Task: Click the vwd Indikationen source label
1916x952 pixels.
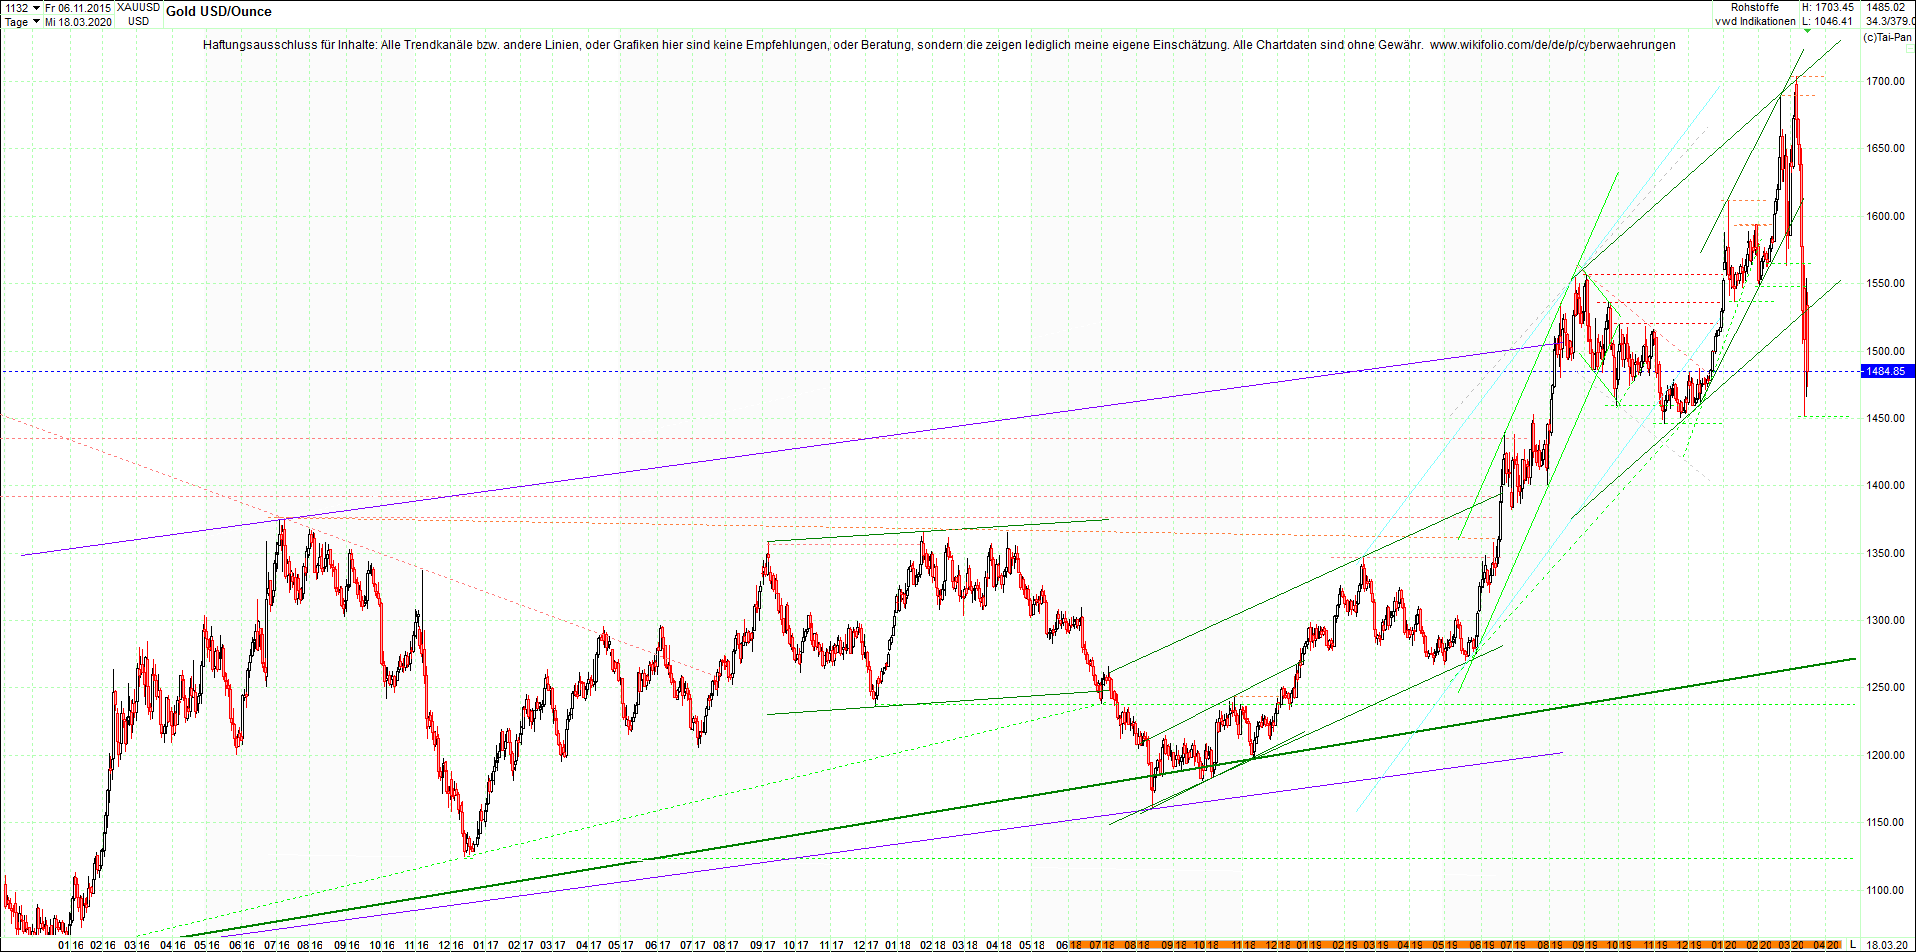Action: point(1756,22)
